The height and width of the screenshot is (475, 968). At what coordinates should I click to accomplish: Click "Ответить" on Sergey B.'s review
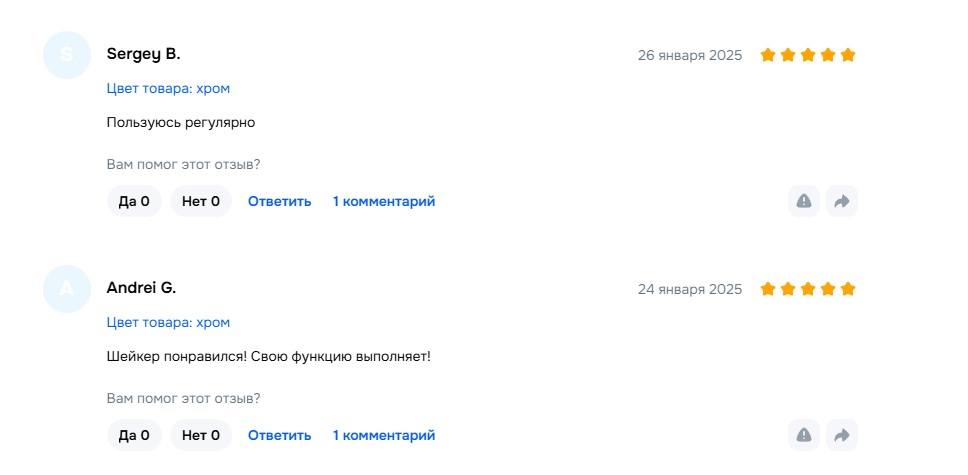pyautogui.click(x=280, y=201)
